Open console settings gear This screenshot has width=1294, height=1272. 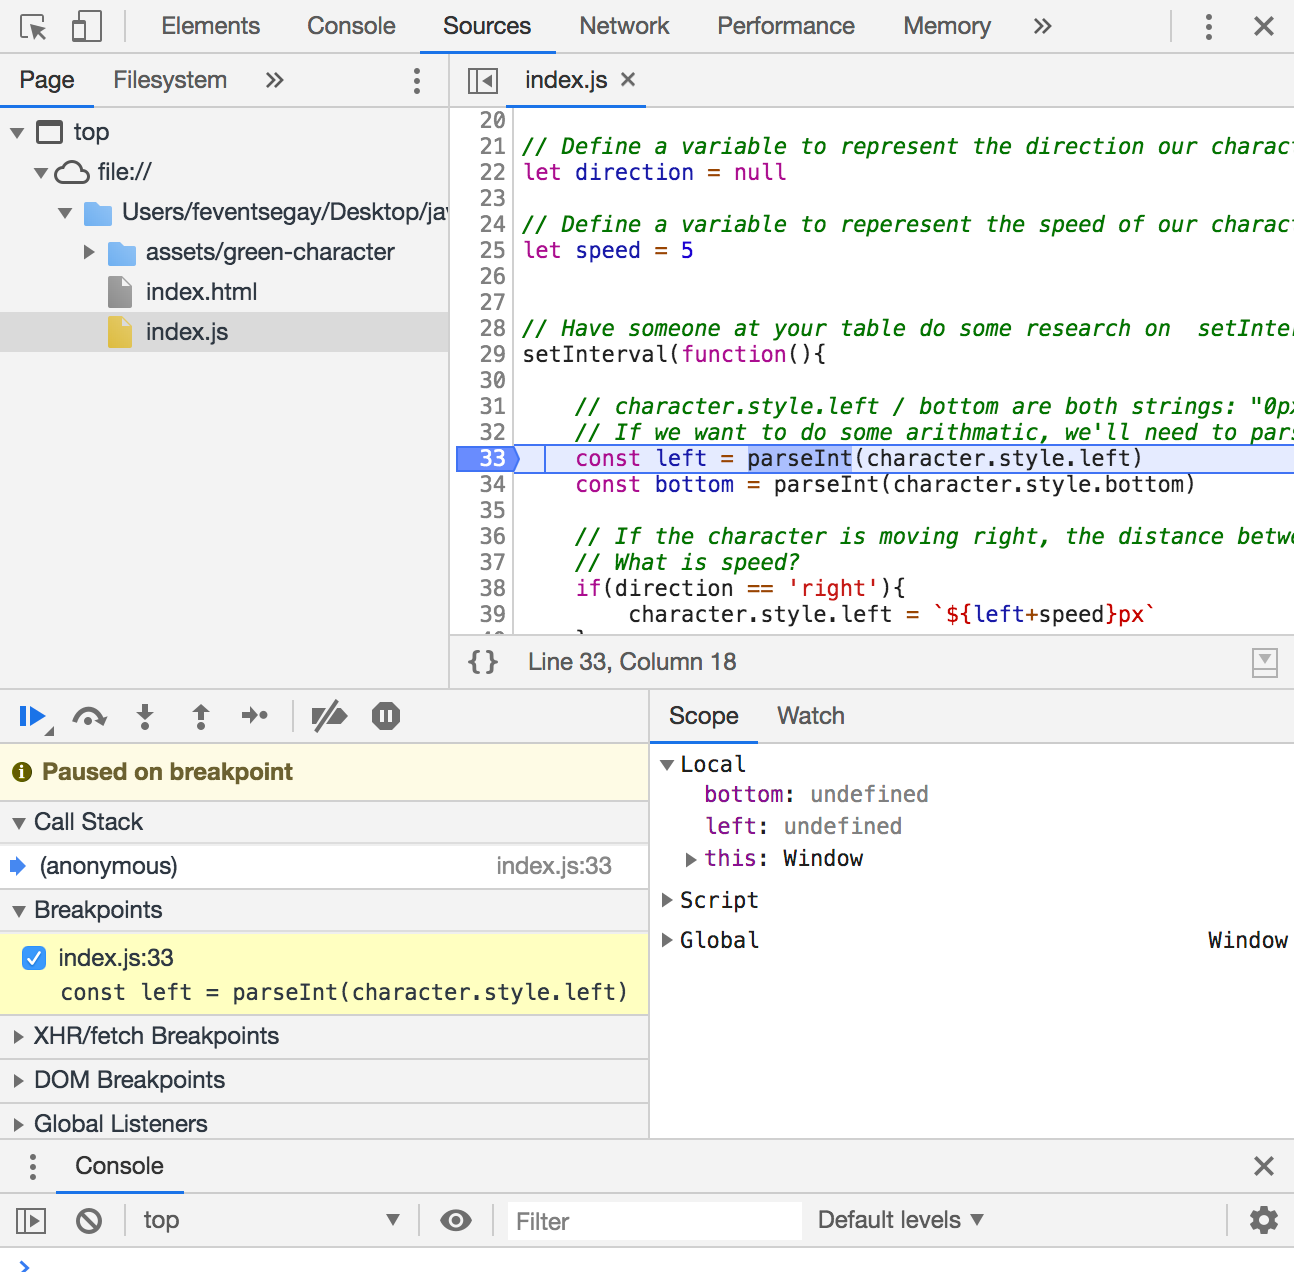coord(1263,1220)
